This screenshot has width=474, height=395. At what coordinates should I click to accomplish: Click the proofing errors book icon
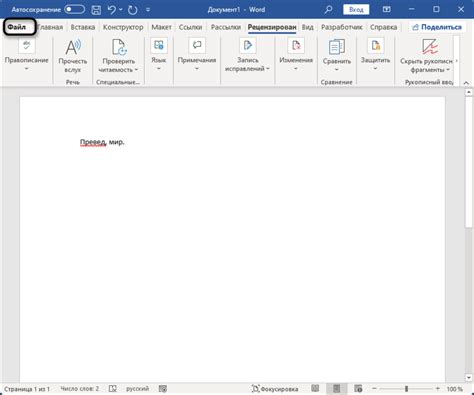pyautogui.click(x=113, y=389)
